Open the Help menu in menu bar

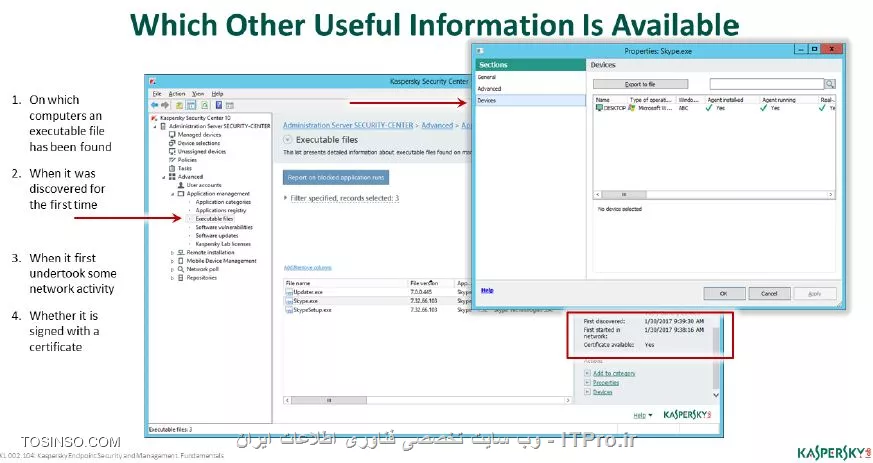(x=217, y=94)
